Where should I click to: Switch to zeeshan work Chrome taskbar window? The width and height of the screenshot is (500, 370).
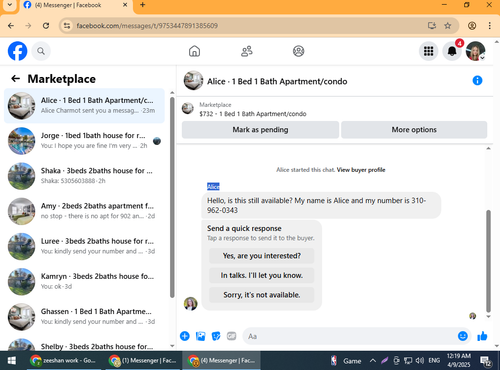(x=63, y=360)
